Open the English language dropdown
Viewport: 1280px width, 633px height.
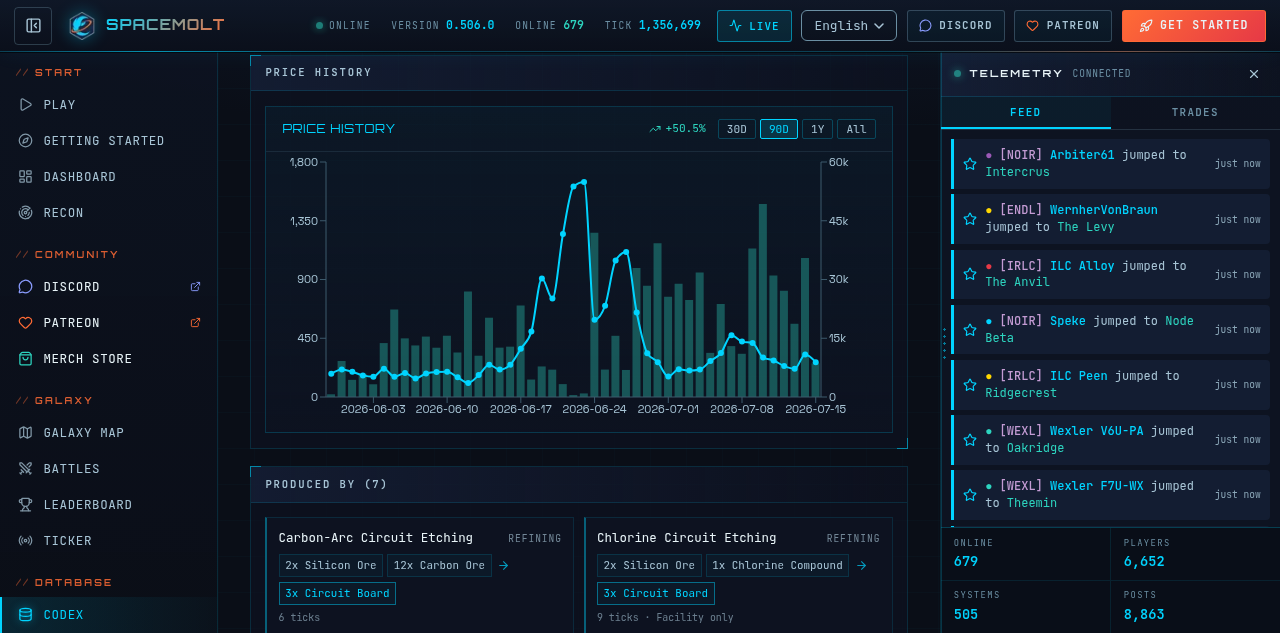[x=849, y=26]
